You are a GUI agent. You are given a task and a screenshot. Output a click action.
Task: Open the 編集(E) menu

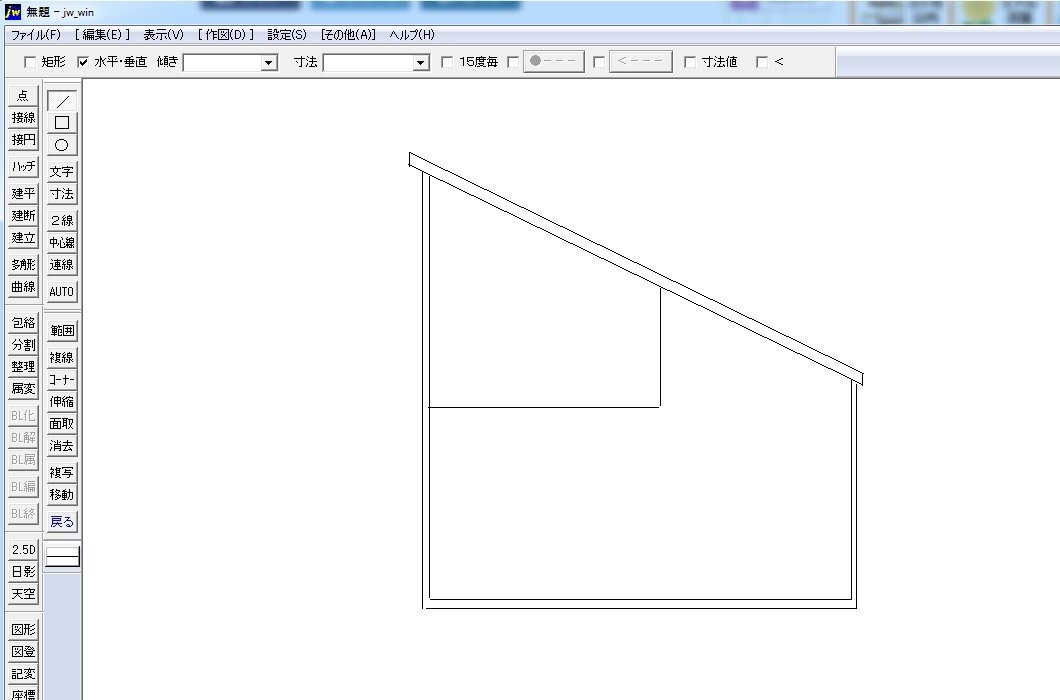tap(102, 34)
